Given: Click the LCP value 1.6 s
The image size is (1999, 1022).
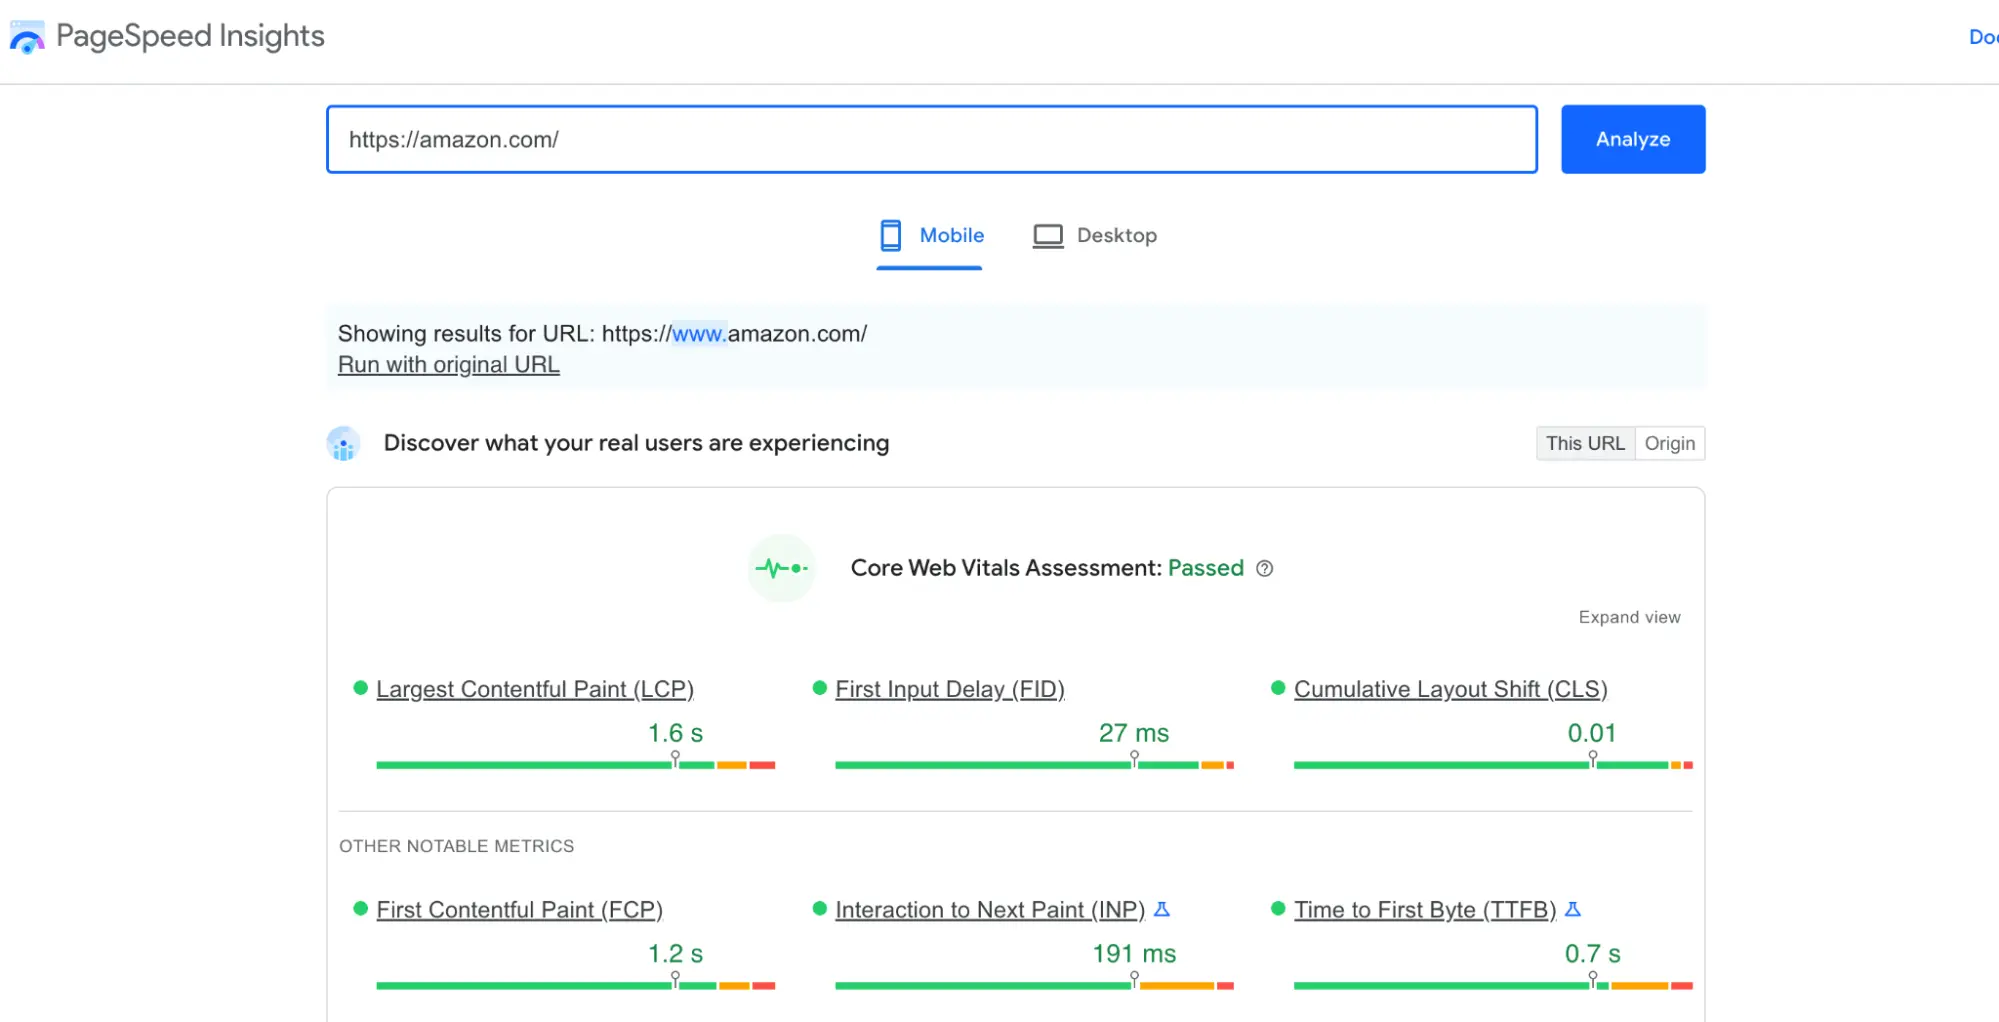Looking at the screenshot, I should [x=675, y=733].
